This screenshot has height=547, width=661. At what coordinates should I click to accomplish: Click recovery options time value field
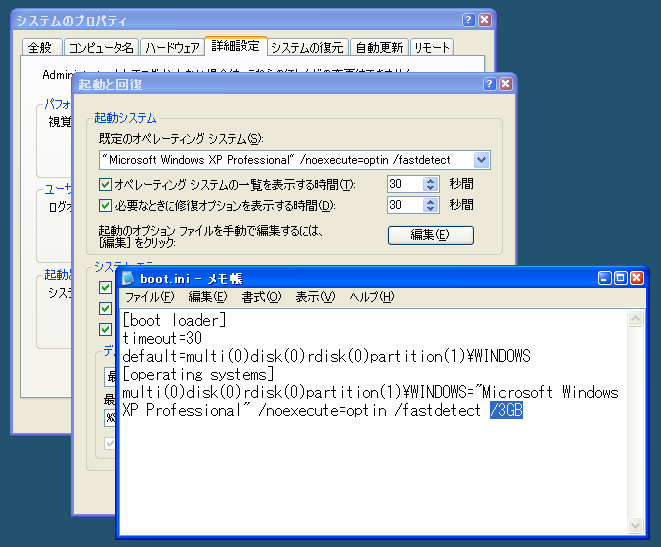point(405,205)
